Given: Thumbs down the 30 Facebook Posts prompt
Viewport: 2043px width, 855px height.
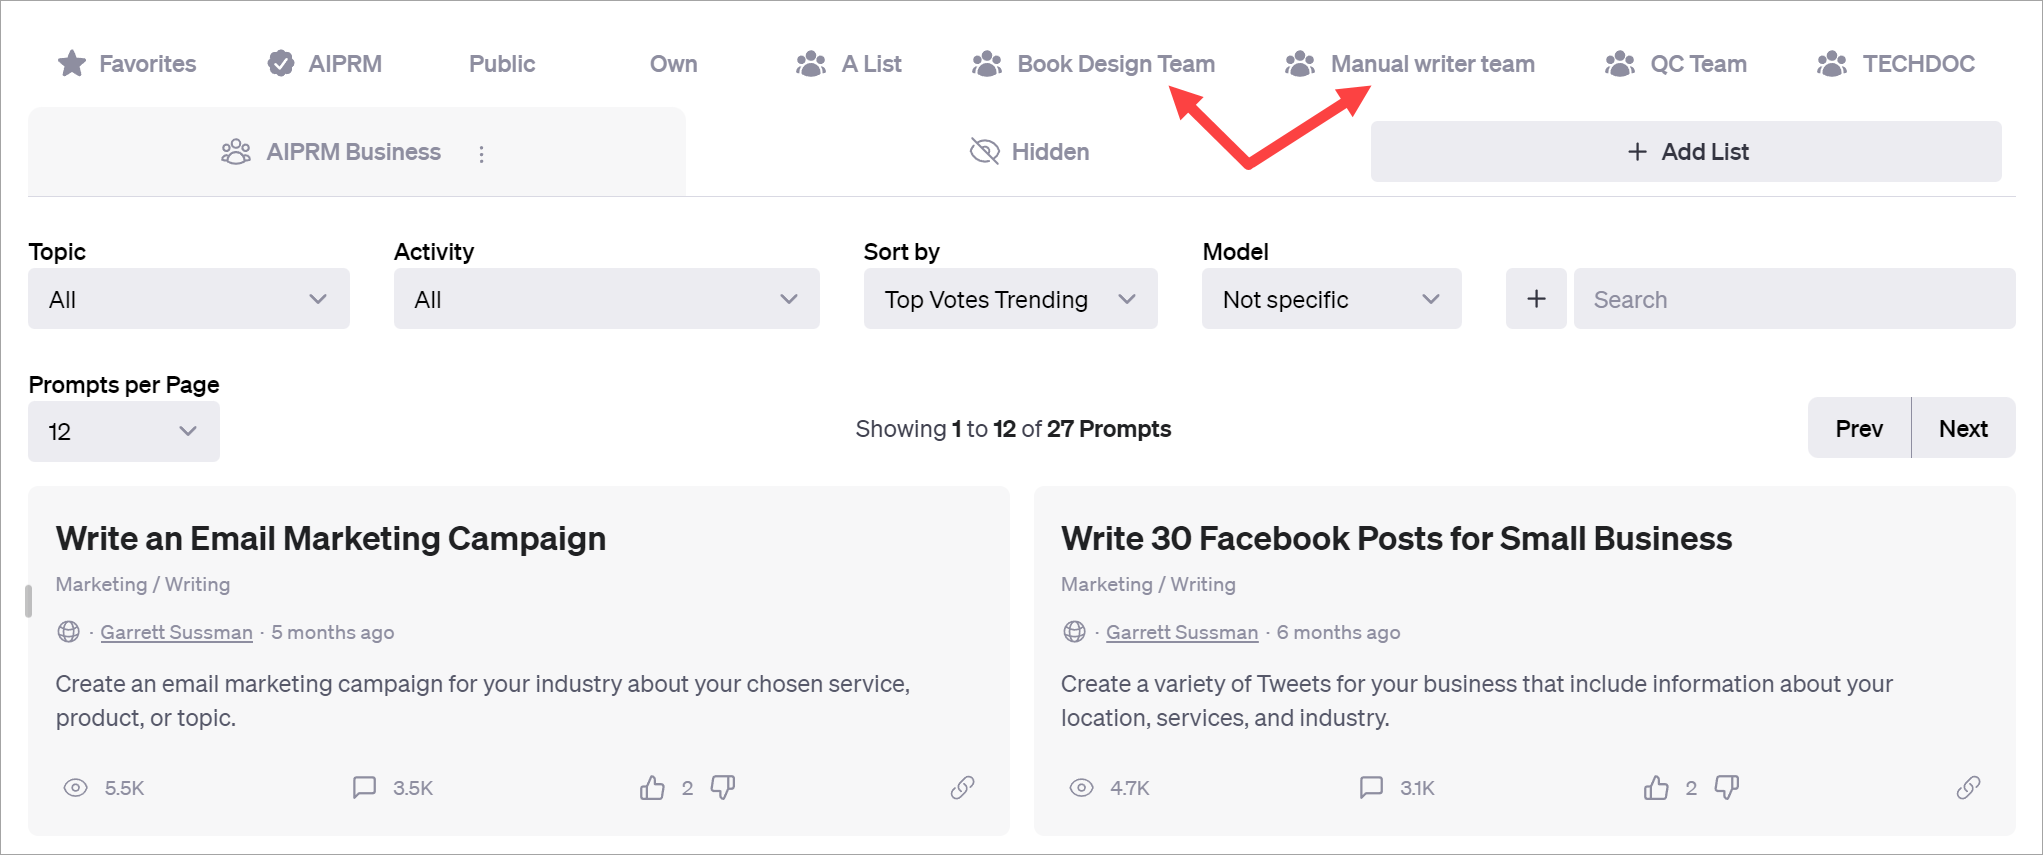Looking at the screenshot, I should point(1727,788).
